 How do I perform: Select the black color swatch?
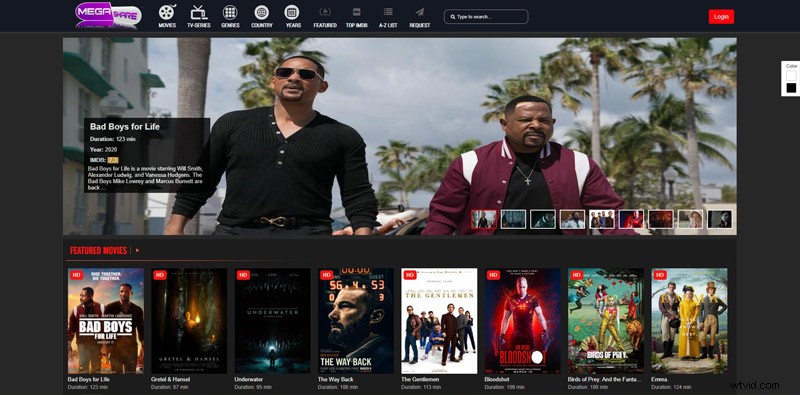point(791,88)
